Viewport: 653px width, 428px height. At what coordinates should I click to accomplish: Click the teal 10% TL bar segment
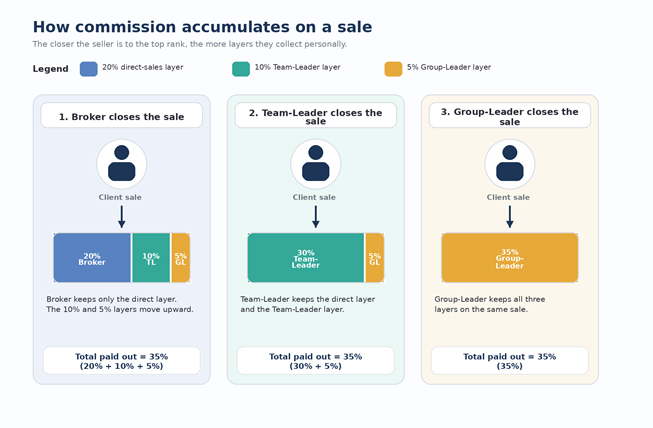click(151, 258)
